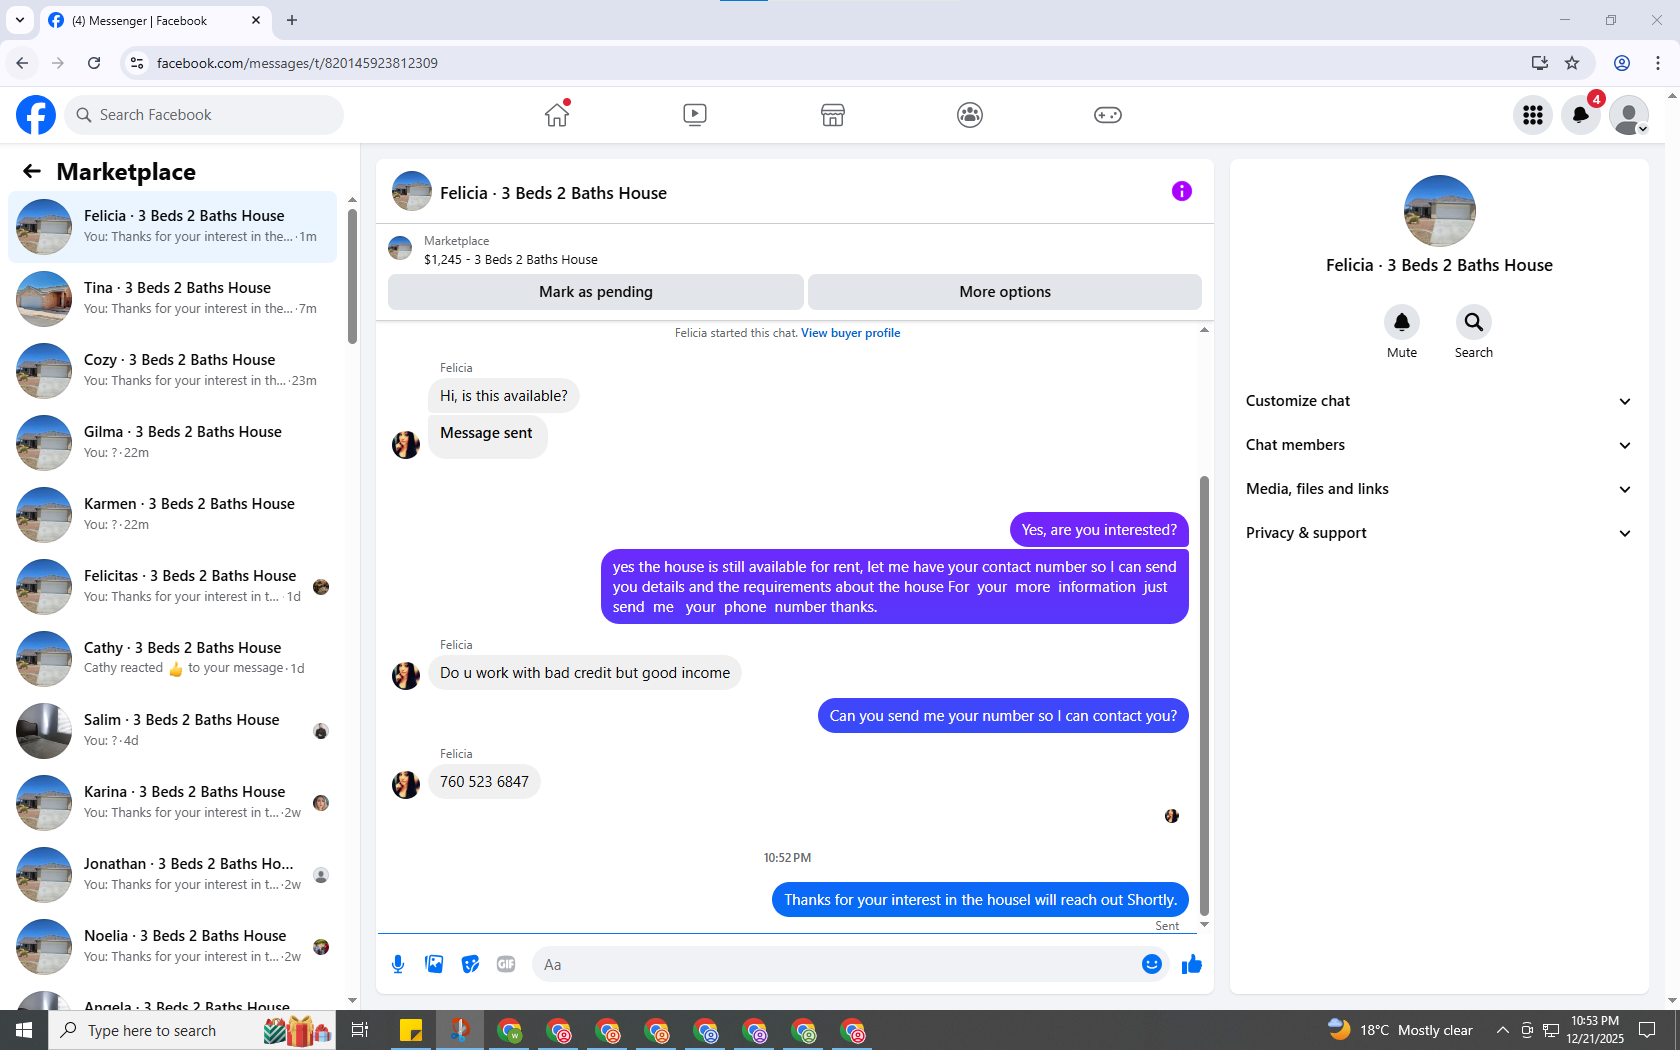Open Task View on the taskbar
1680x1050 pixels.
click(x=360, y=1030)
